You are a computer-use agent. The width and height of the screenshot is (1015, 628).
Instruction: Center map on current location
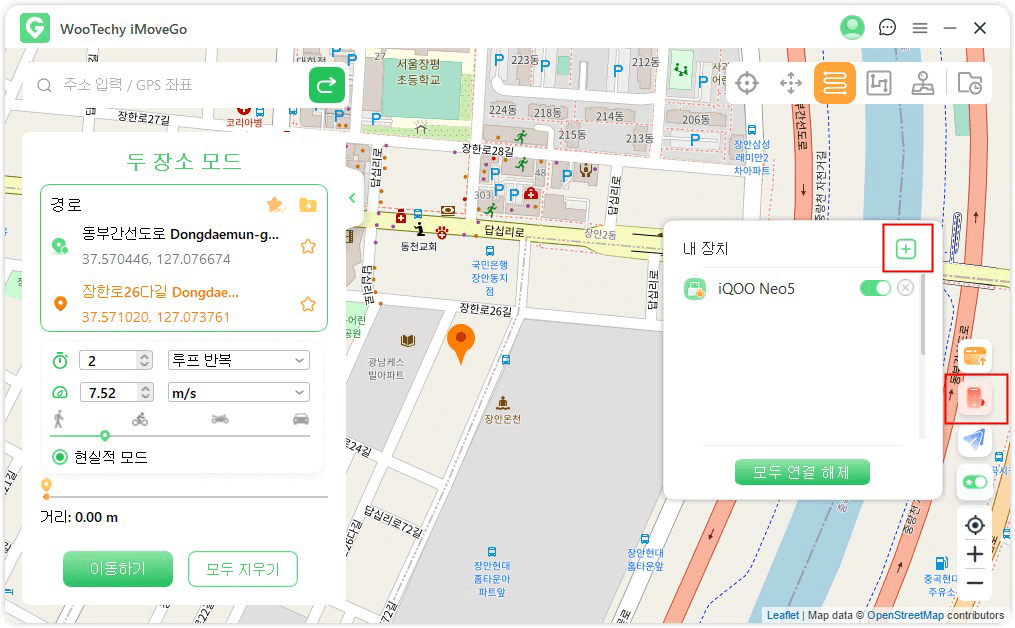point(974,525)
